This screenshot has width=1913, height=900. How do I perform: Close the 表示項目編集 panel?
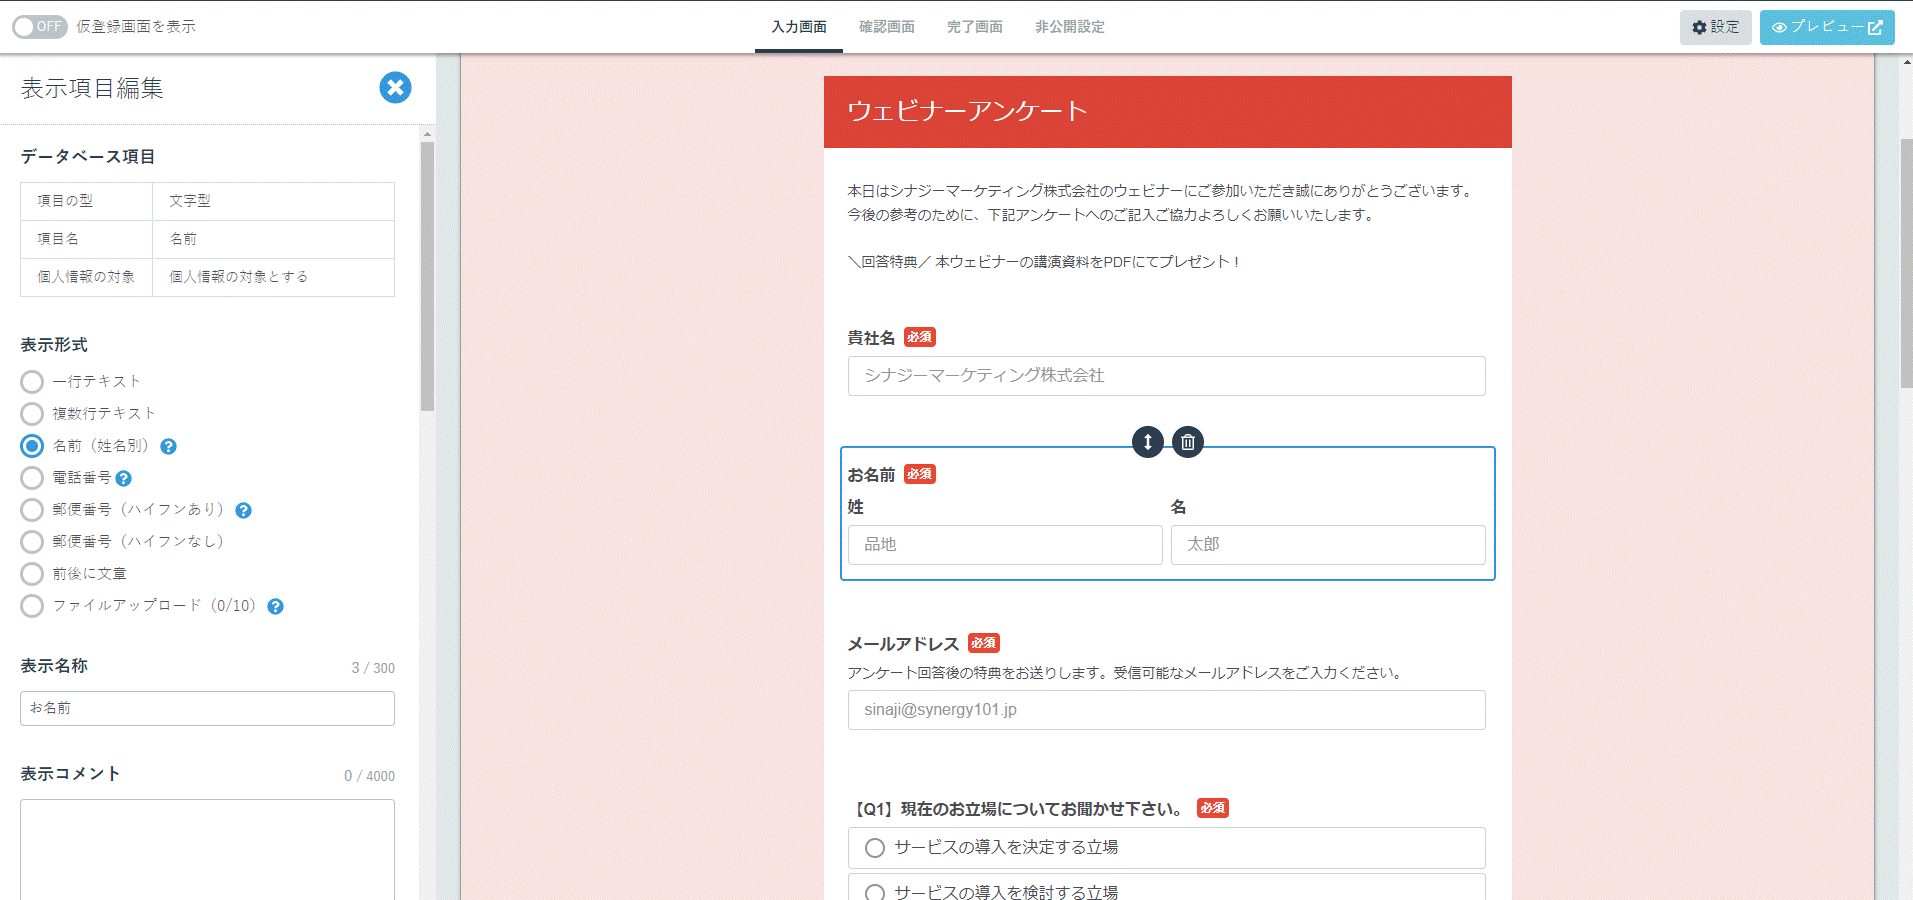click(x=395, y=88)
